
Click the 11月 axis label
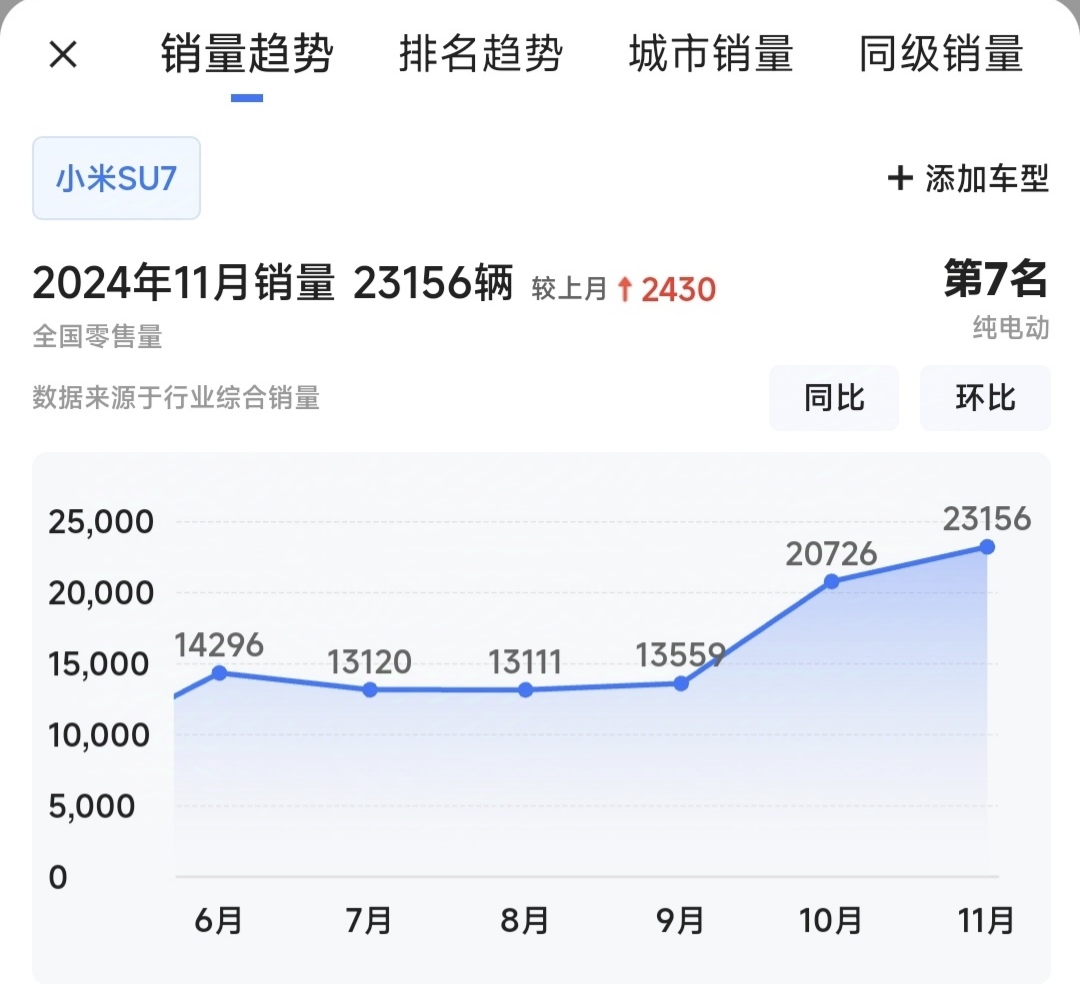(986, 920)
